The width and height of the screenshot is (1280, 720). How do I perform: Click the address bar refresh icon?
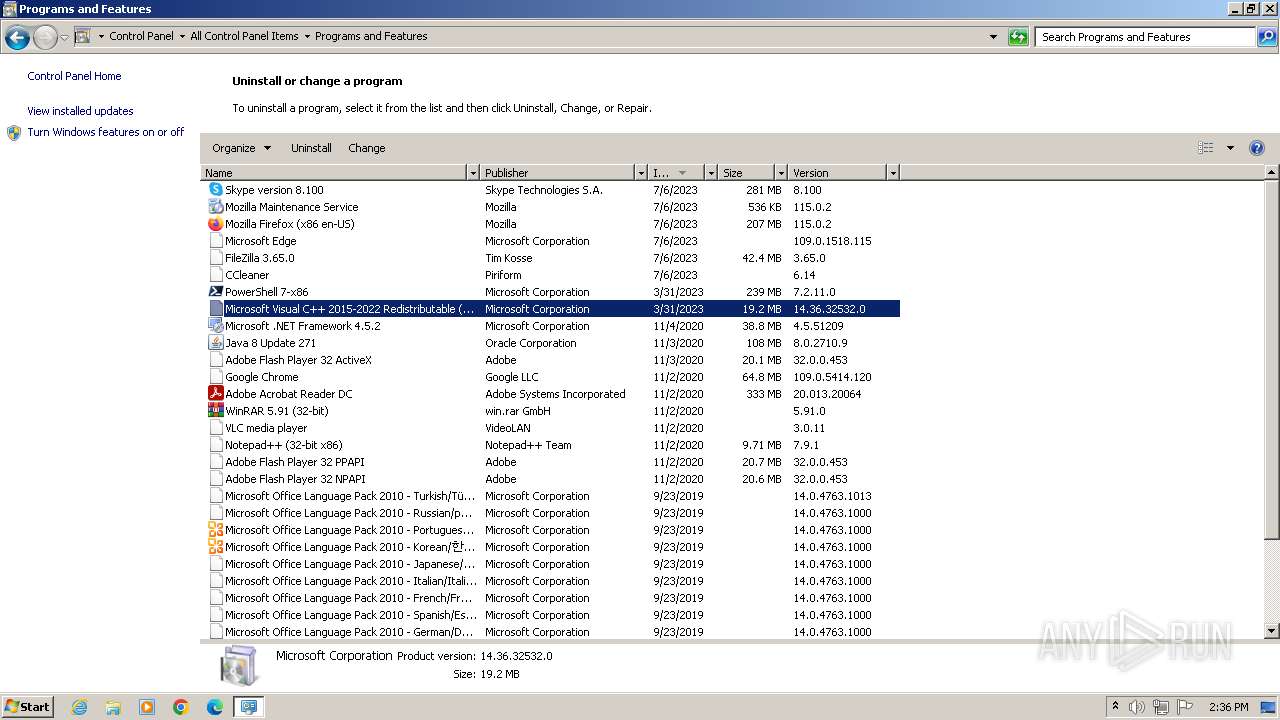point(1018,37)
